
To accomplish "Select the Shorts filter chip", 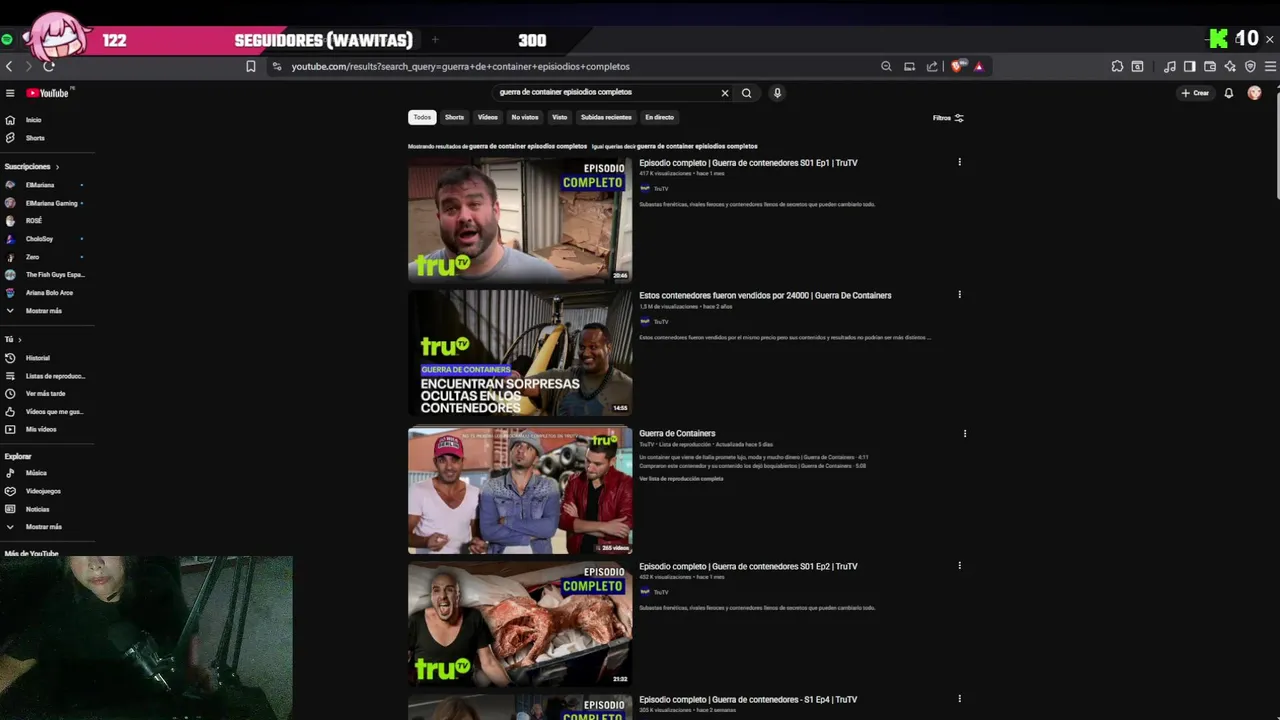I will click(454, 117).
